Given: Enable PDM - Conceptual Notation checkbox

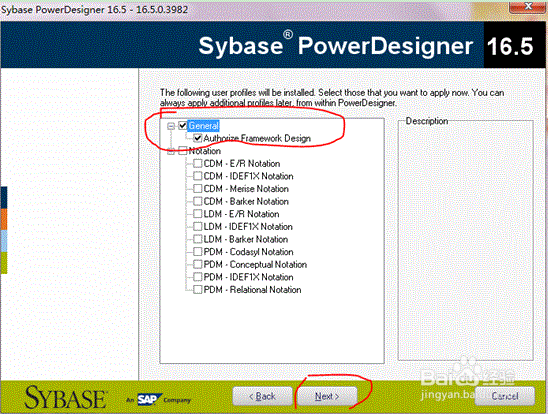Looking at the screenshot, I should (198, 264).
